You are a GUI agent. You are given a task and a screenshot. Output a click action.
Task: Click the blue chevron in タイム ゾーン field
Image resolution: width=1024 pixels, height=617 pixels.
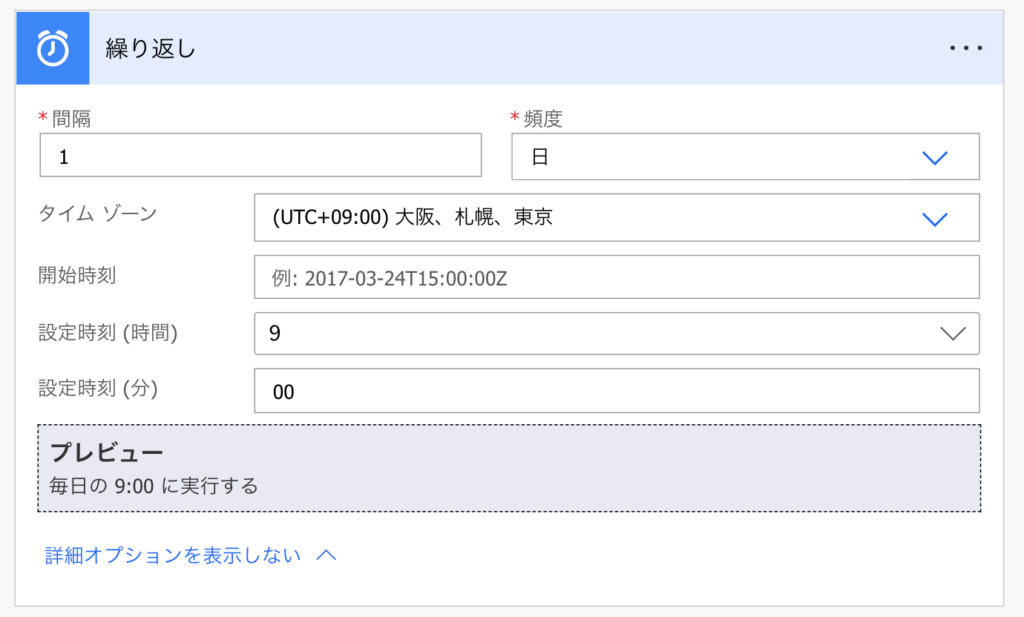[x=935, y=219]
